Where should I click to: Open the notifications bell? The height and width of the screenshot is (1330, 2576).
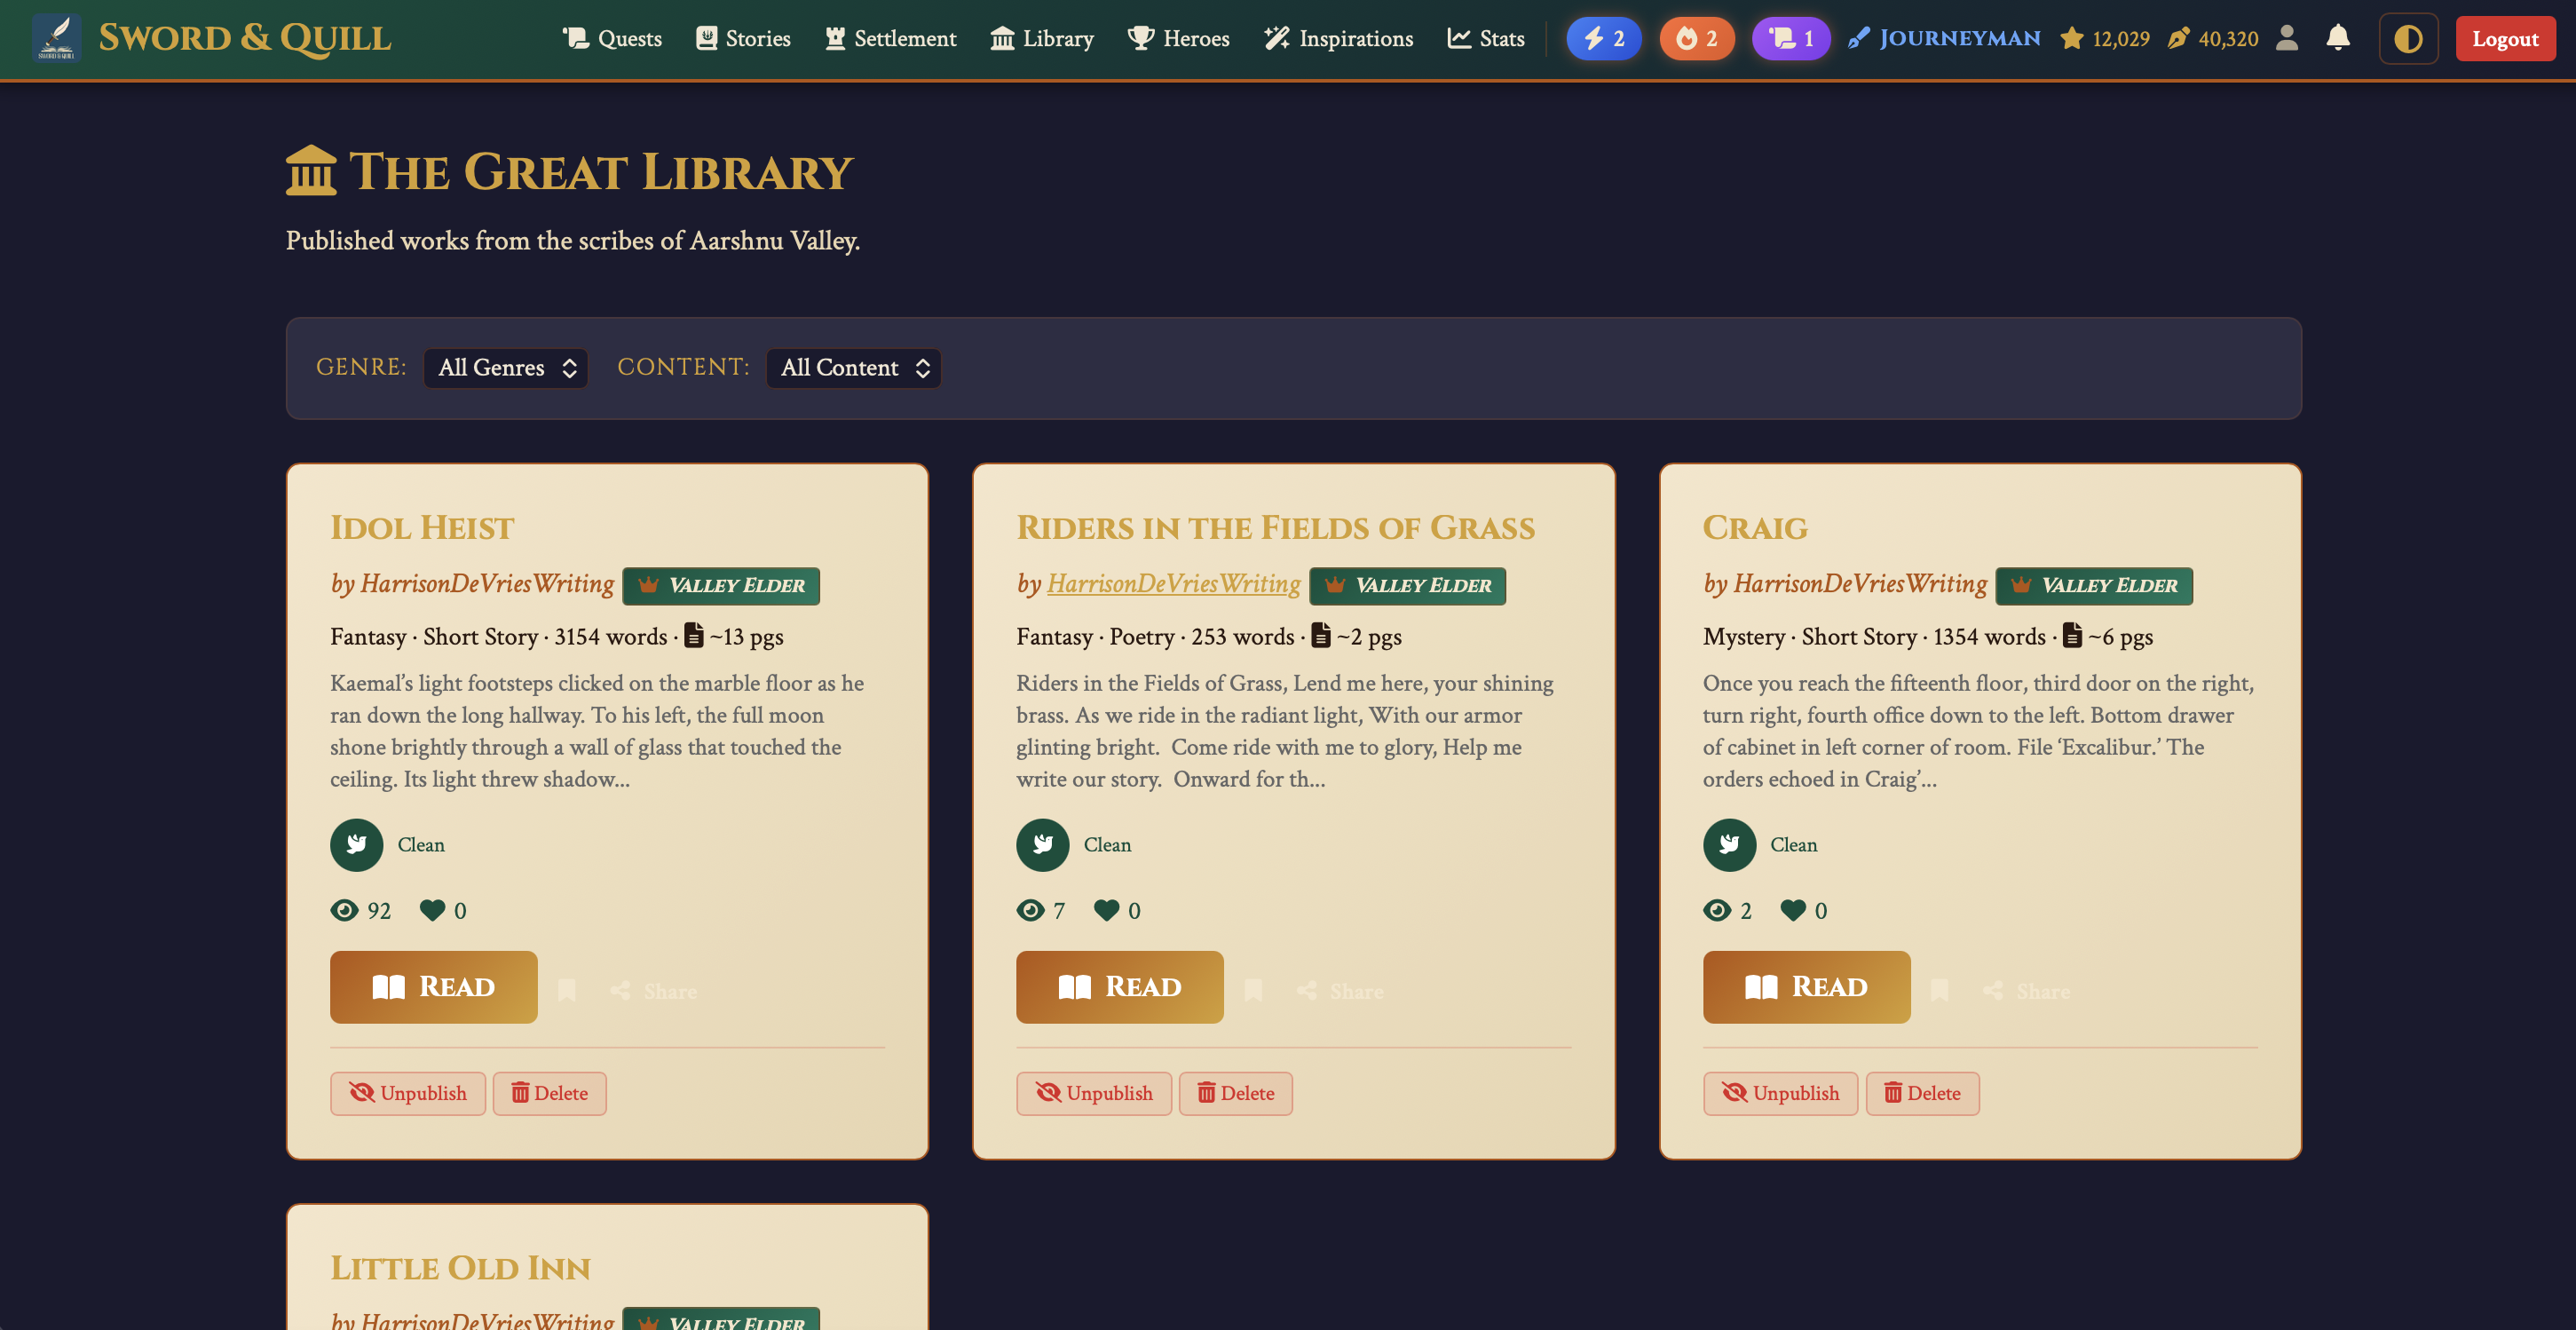[2337, 38]
